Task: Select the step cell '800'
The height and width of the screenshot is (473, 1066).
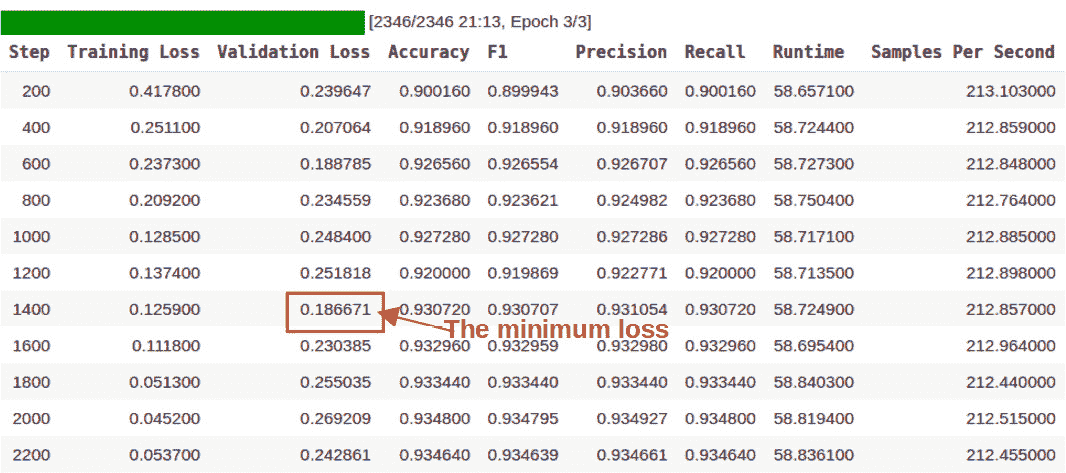Action: (36, 200)
